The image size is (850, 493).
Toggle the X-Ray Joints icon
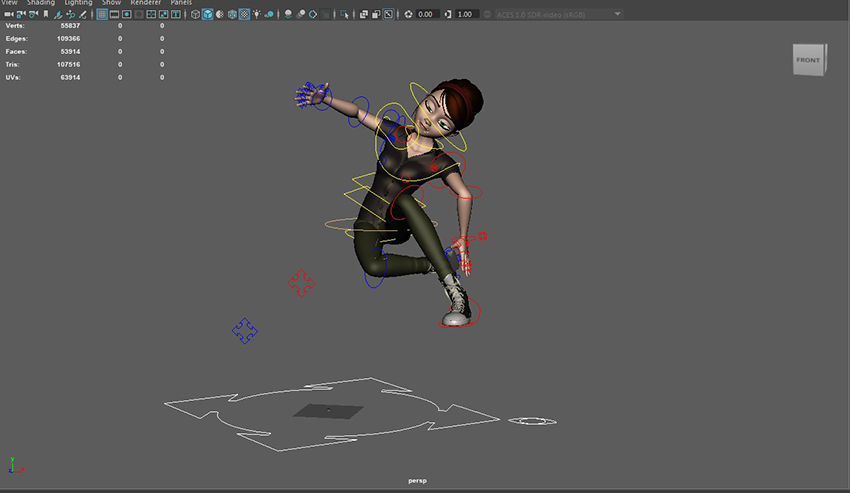[x=389, y=15]
